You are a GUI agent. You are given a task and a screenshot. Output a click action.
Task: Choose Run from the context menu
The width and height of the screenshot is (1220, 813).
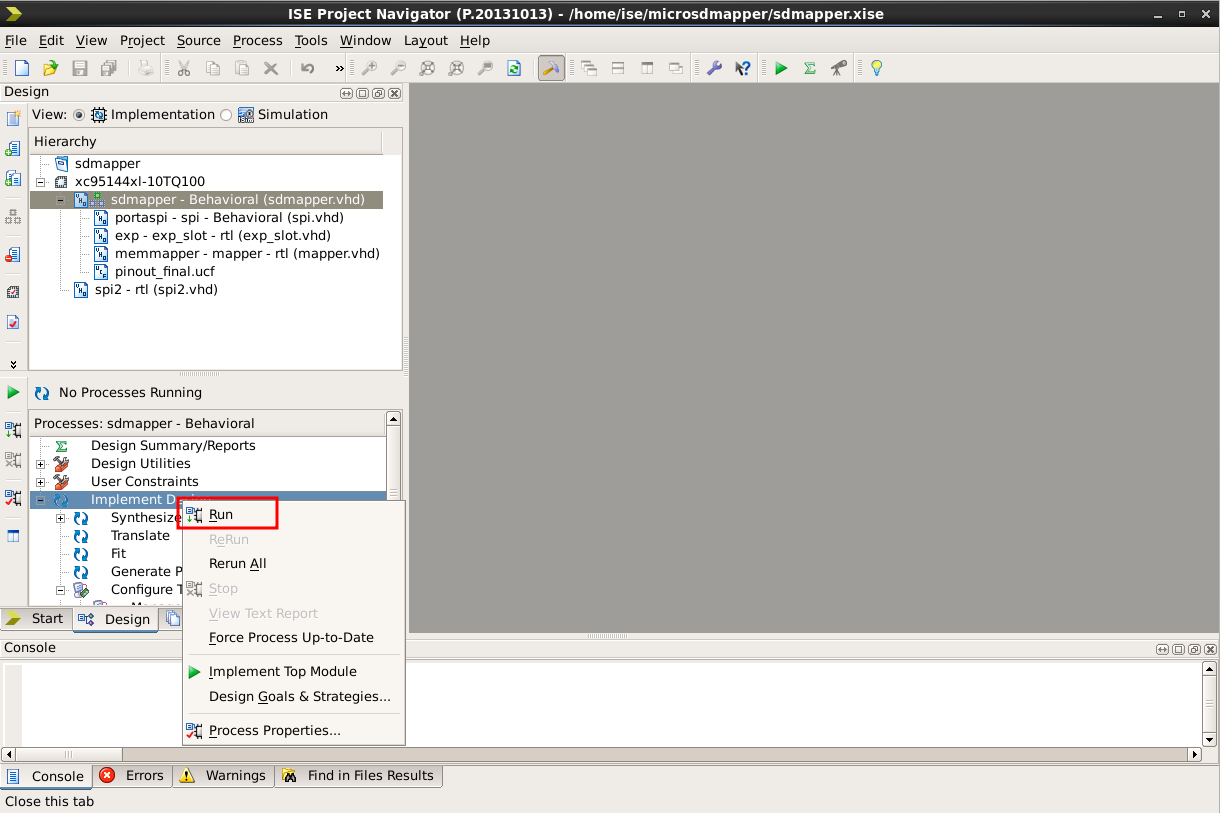click(x=221, y=515)
